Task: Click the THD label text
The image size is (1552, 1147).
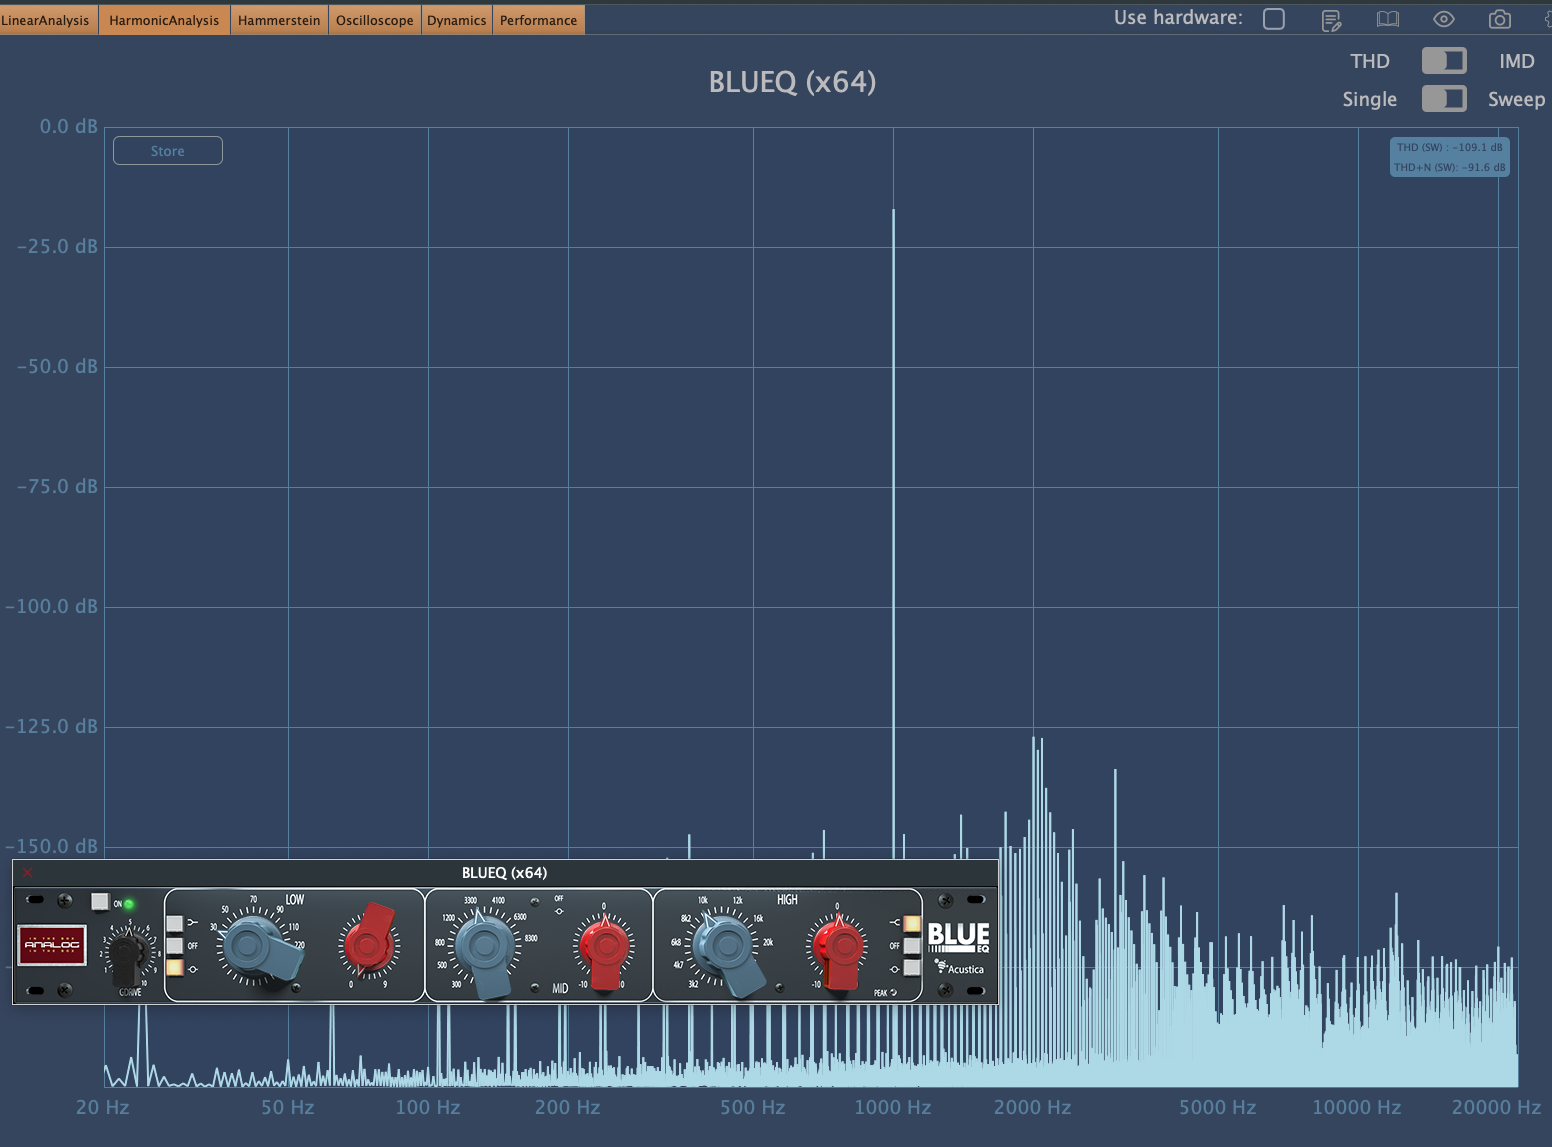Action: pos(1370,61)
